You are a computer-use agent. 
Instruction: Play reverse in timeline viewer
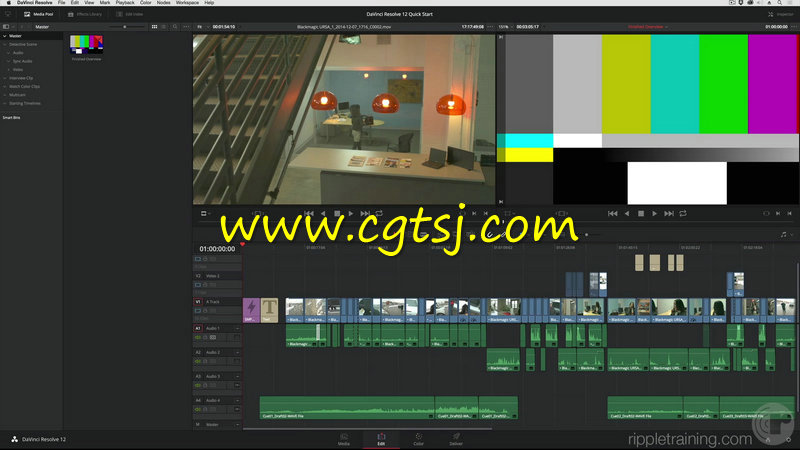click(627, 214)
